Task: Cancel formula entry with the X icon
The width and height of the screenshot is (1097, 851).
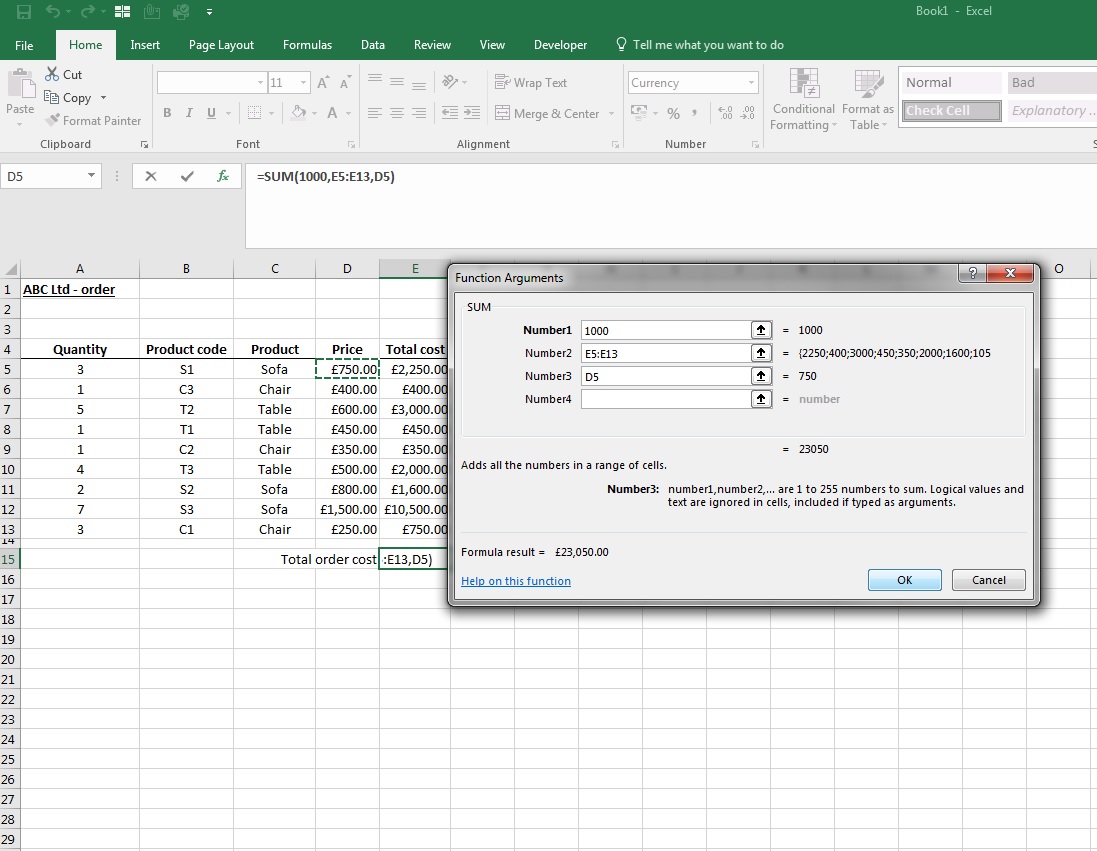Action: 150,176
